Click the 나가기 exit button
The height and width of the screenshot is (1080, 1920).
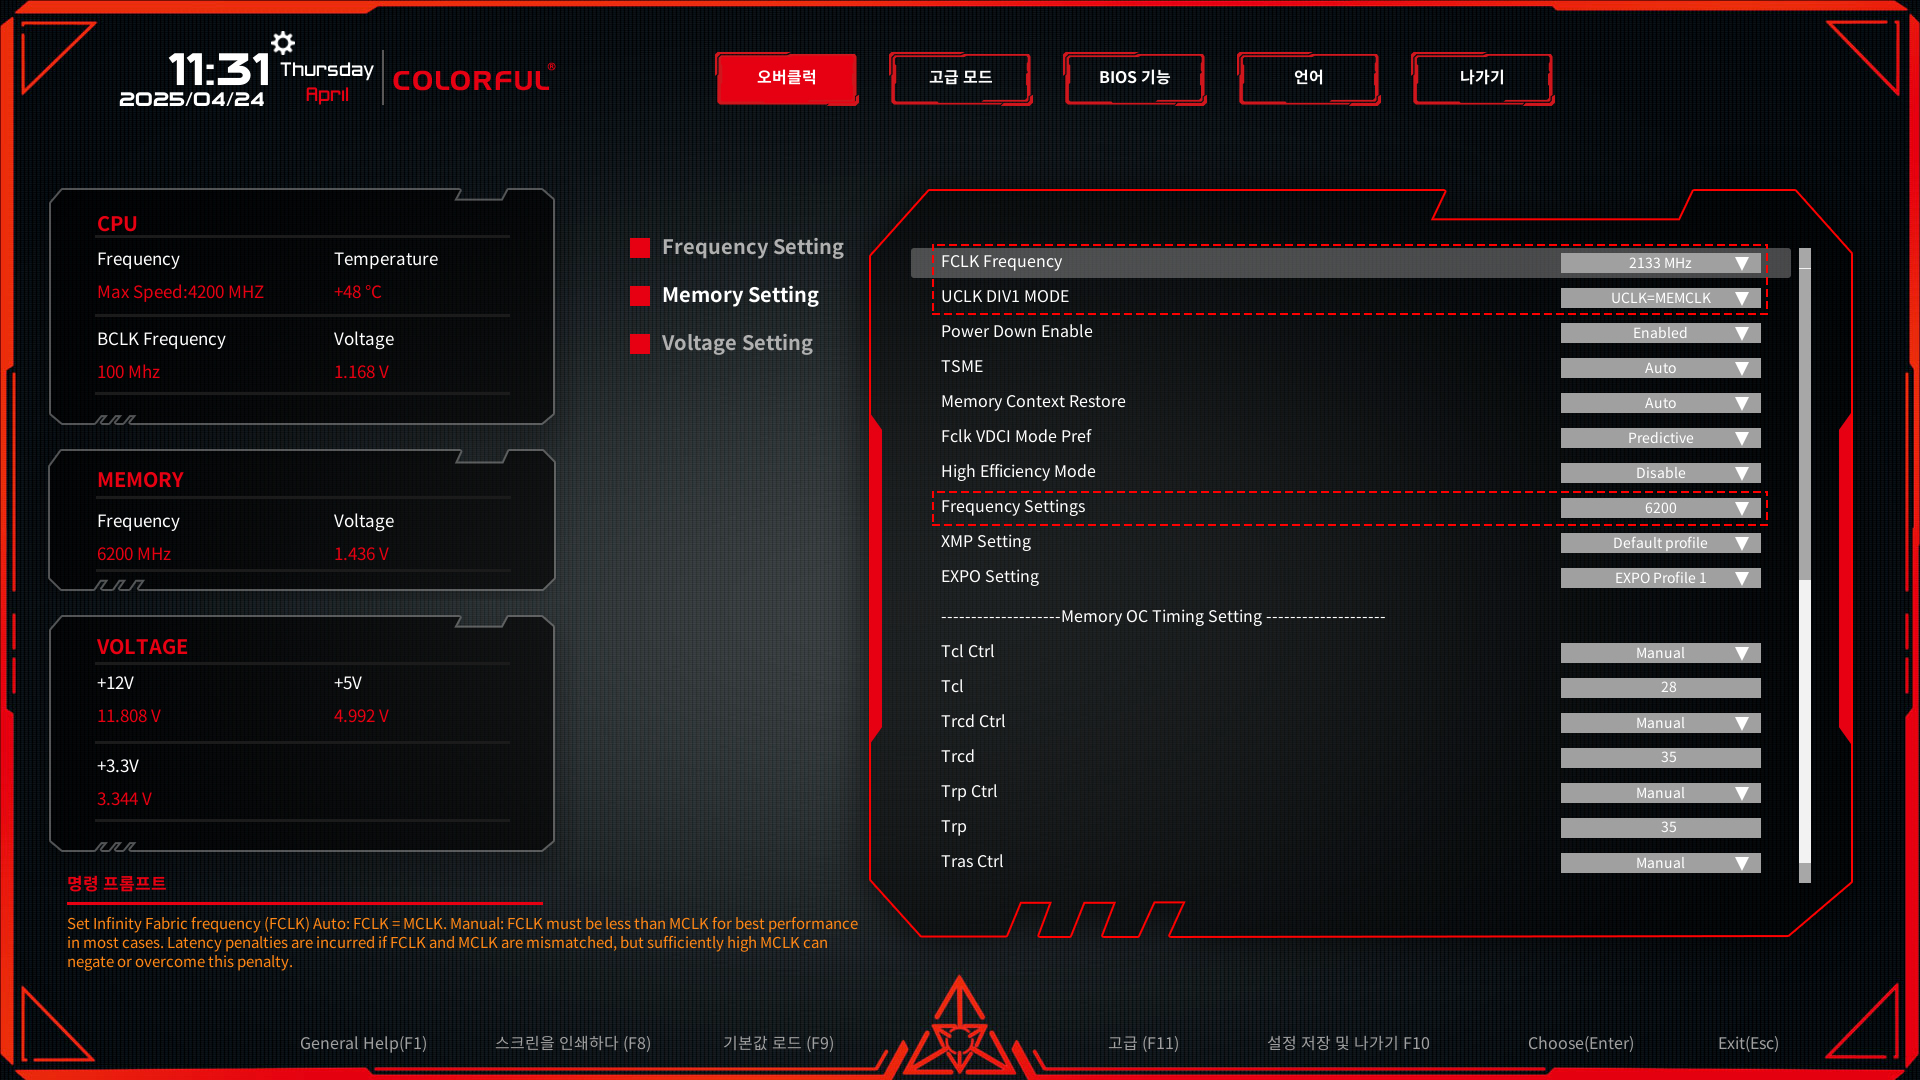point(1482,78)
